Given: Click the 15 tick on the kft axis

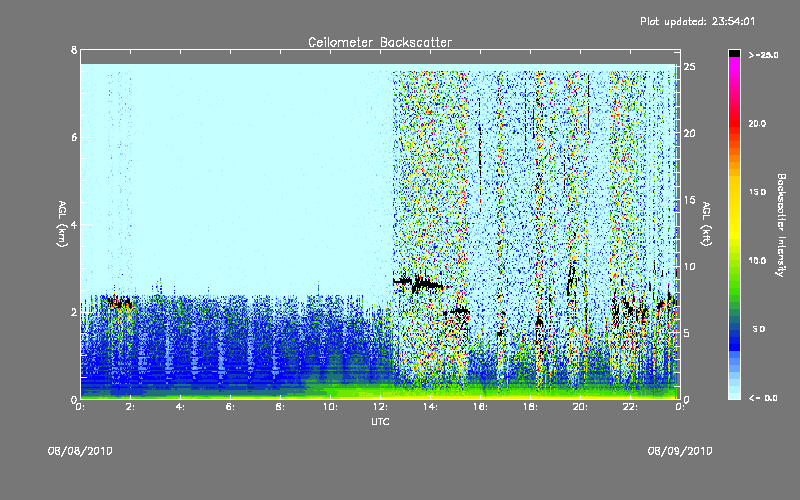Looking at the screenshot, I should [x=689, y=199].
